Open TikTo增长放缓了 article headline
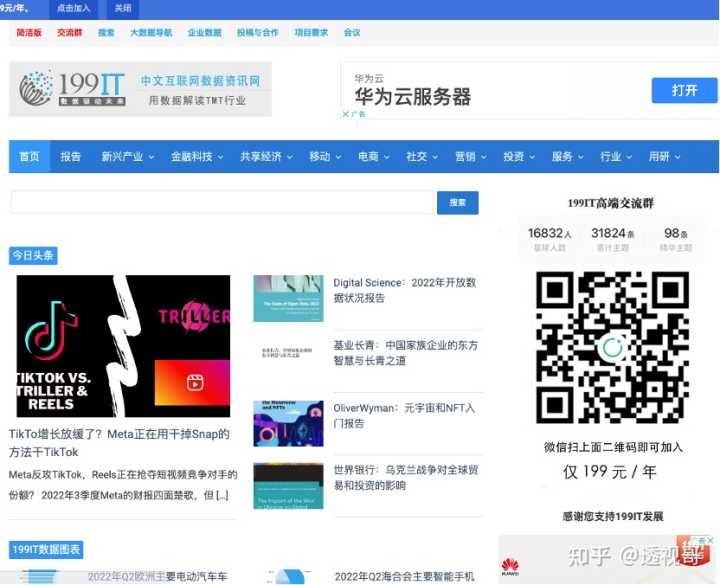Viewport: 720px width, 585px height. coord(119,443)
